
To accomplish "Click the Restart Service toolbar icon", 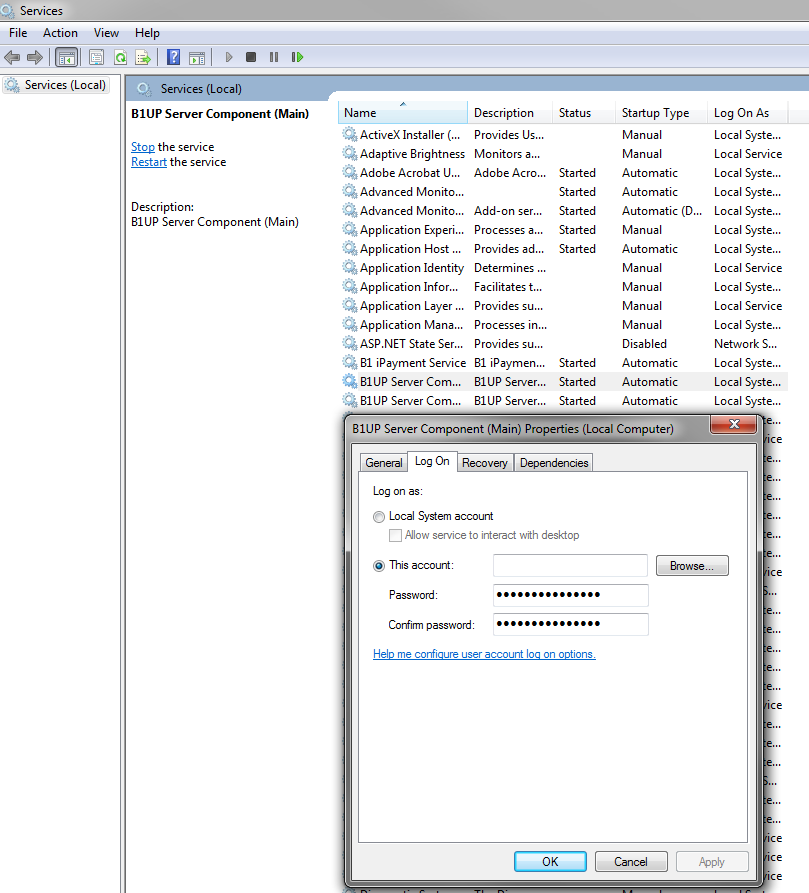I will [297, 58].
